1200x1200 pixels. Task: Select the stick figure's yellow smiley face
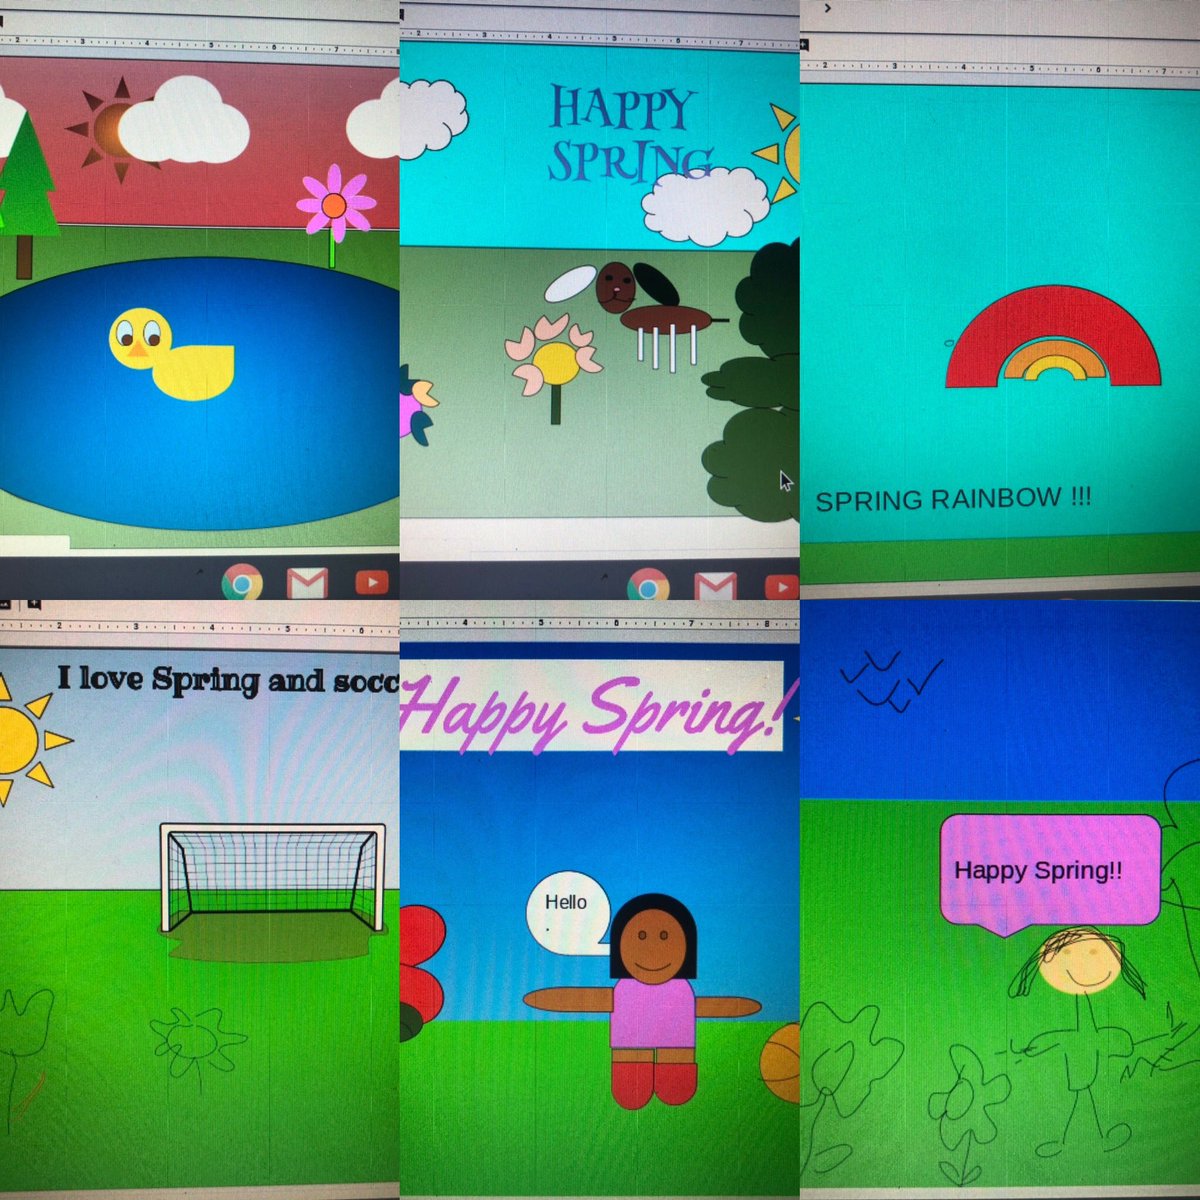pyautogui.click(x=1079, y=962)
